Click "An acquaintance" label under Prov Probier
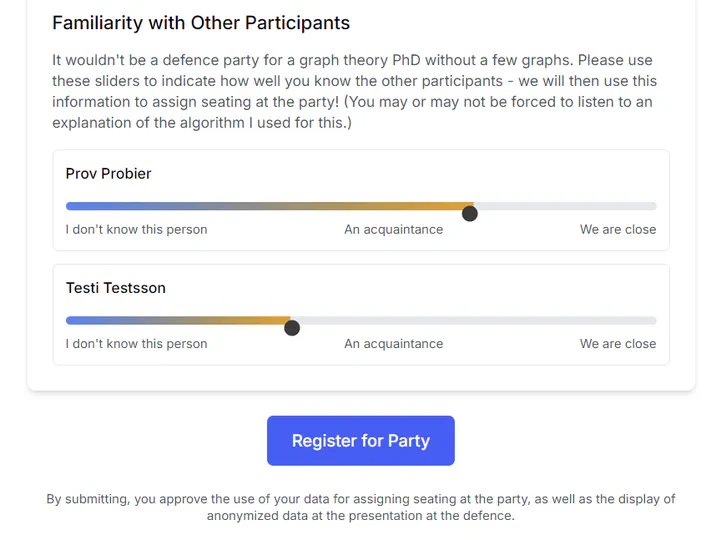706x540 pixels. click(393, 229)
